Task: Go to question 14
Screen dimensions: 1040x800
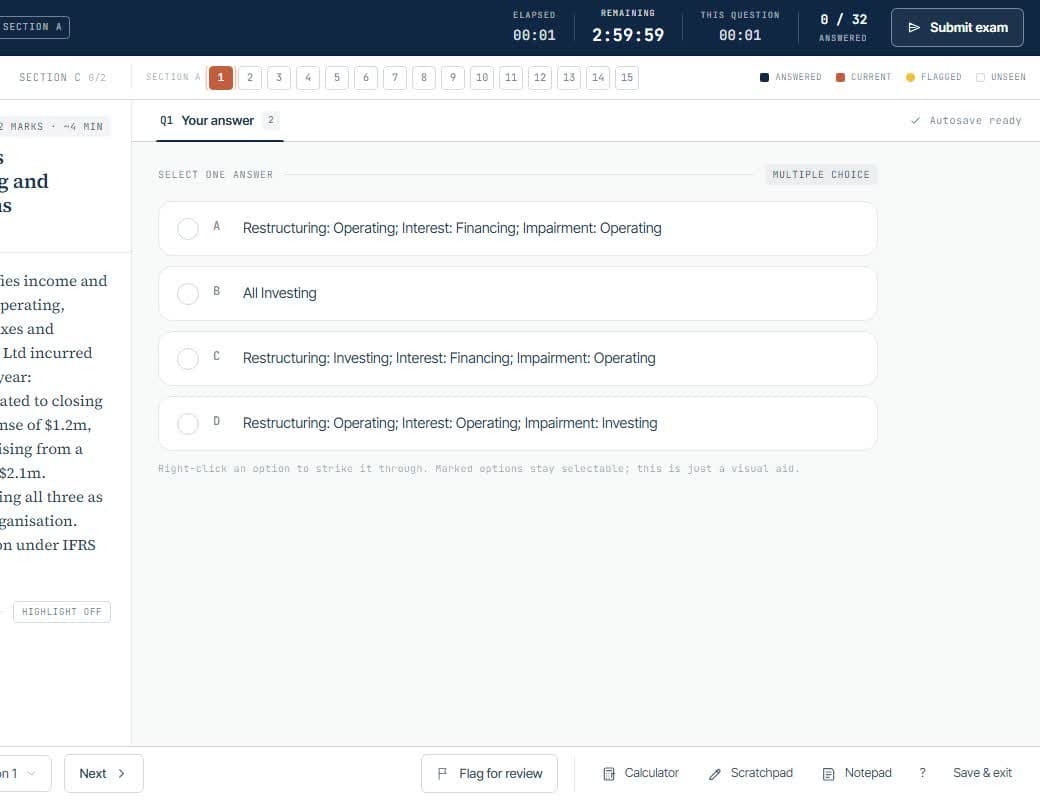Action: tap(598, 78)
